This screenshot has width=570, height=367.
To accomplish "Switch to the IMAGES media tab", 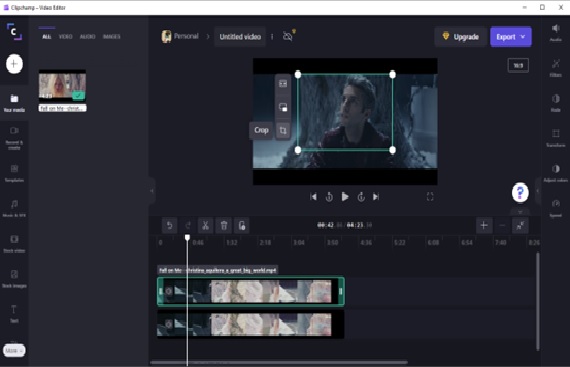I will (x=111, y=37).
